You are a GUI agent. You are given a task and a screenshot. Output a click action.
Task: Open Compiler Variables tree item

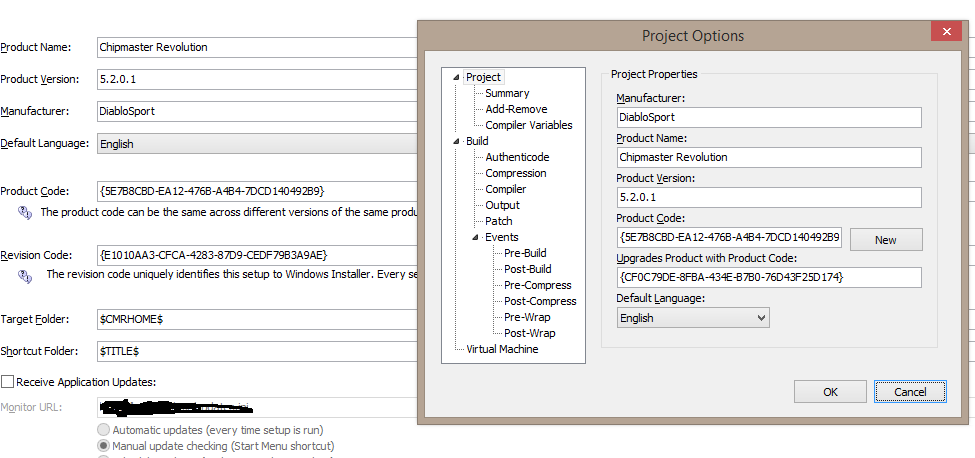click(529, 125)
